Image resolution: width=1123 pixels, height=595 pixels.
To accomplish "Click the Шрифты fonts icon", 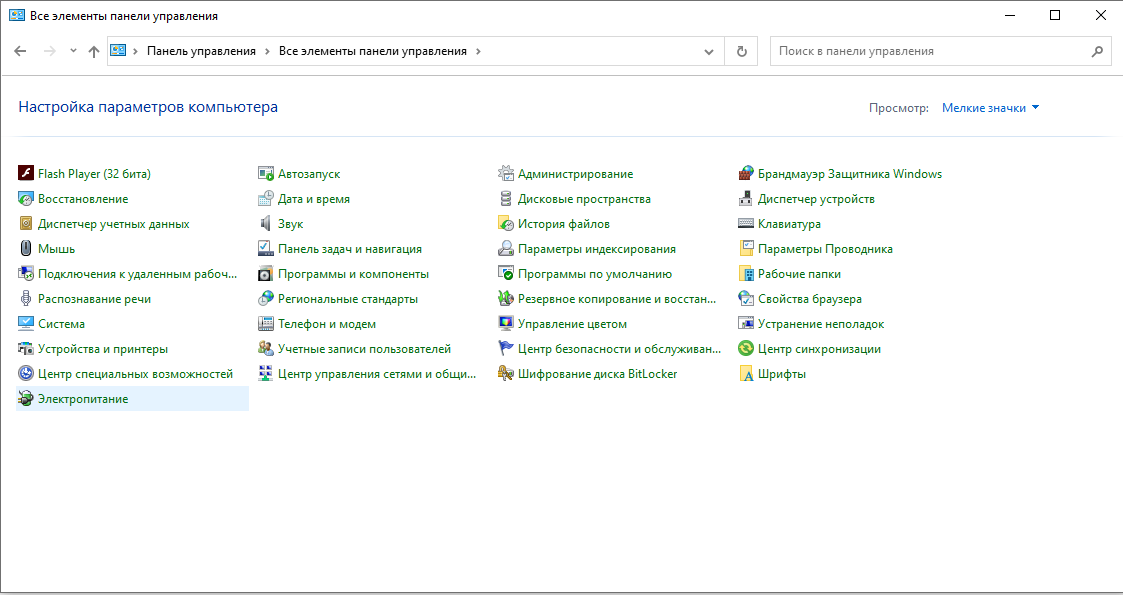I will tap(746, 374).
